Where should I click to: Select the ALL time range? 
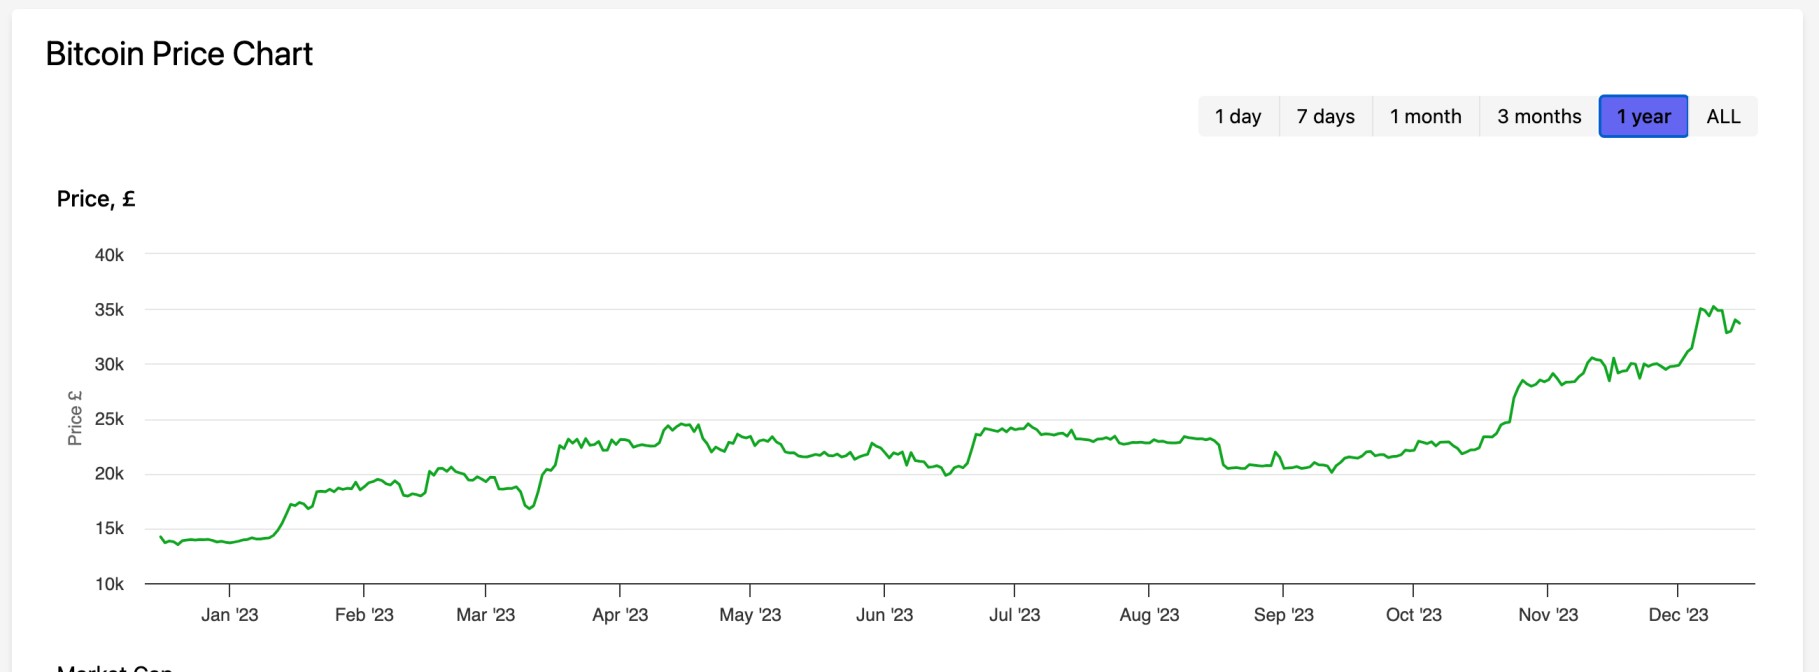pos(1724,116)
